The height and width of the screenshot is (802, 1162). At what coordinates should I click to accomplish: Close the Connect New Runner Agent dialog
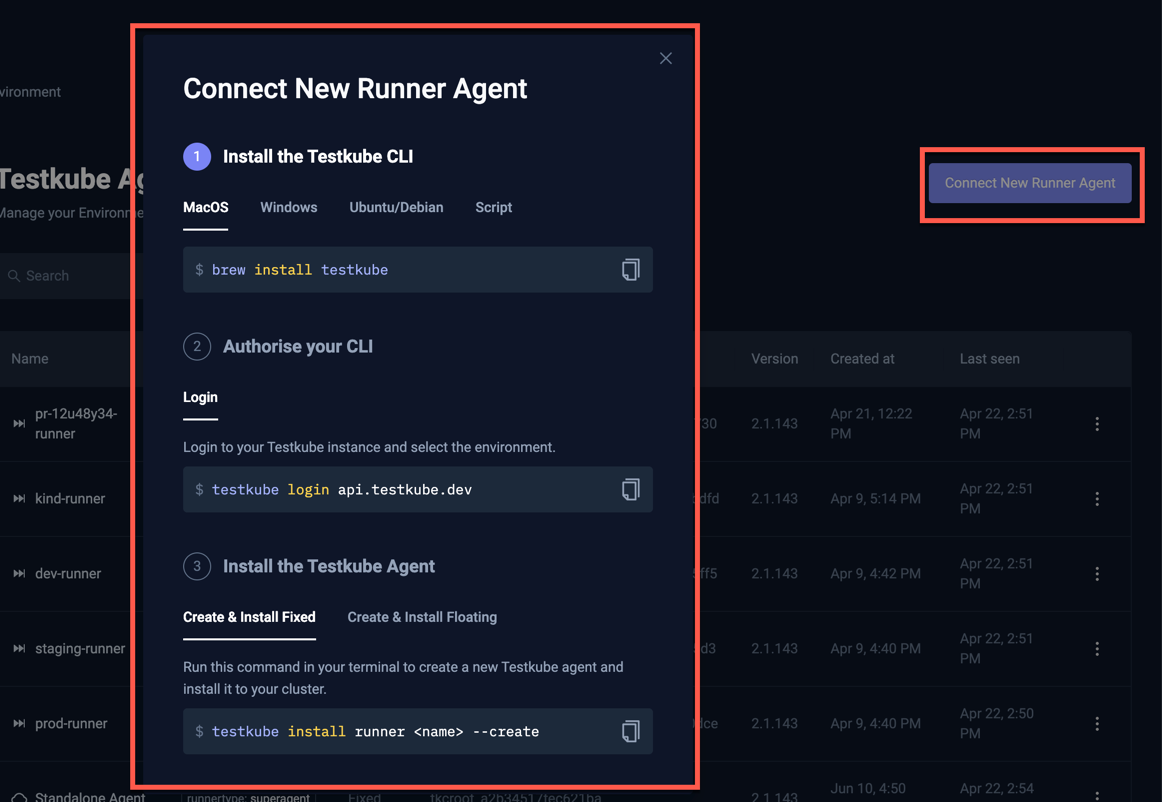[x=666, y=58]
